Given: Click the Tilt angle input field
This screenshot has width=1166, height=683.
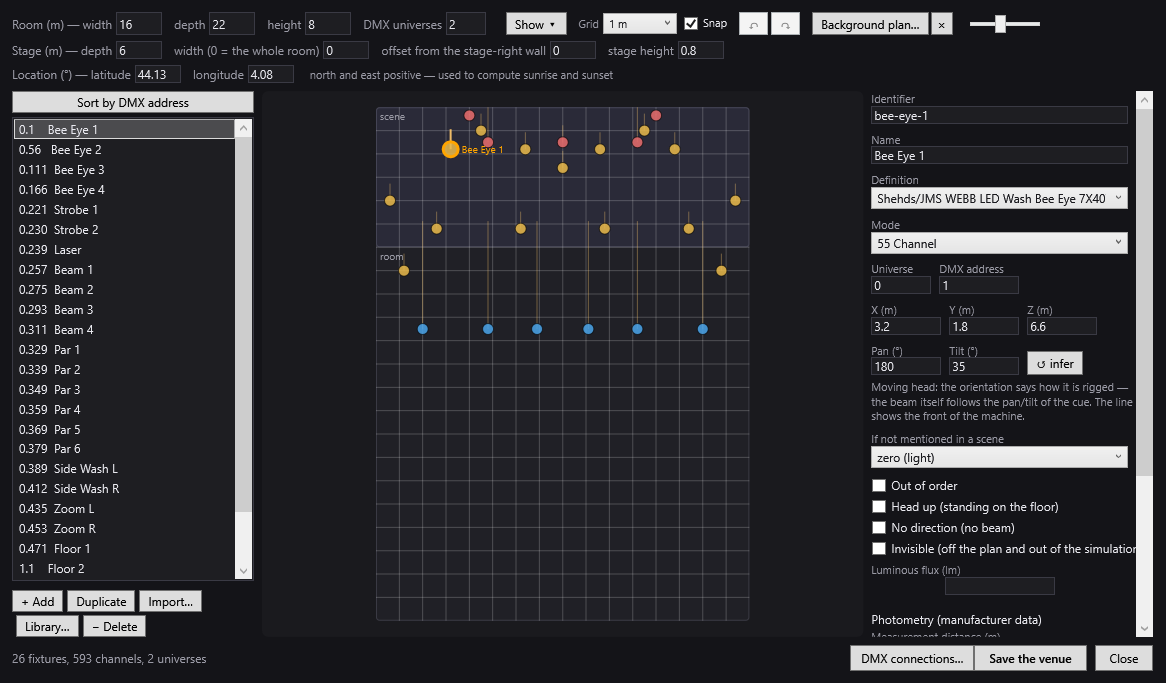Looking at the screenshot, I should coord(983,366).
